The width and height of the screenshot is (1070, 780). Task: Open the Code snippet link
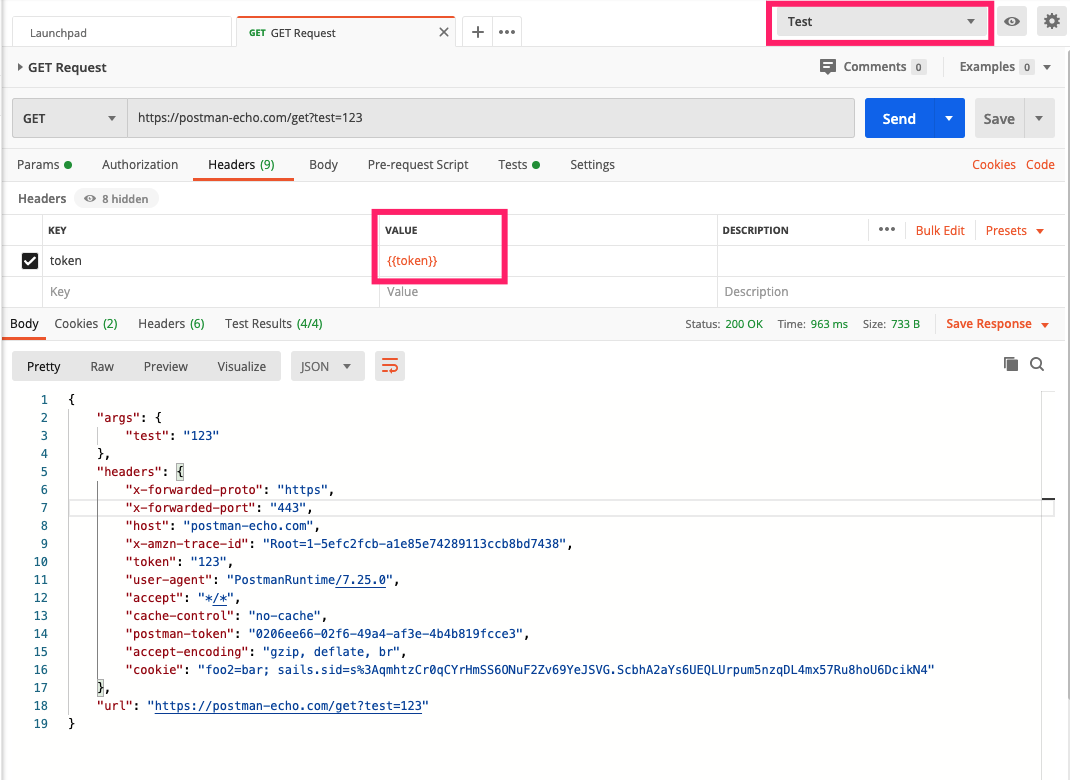pos(1040,164)
